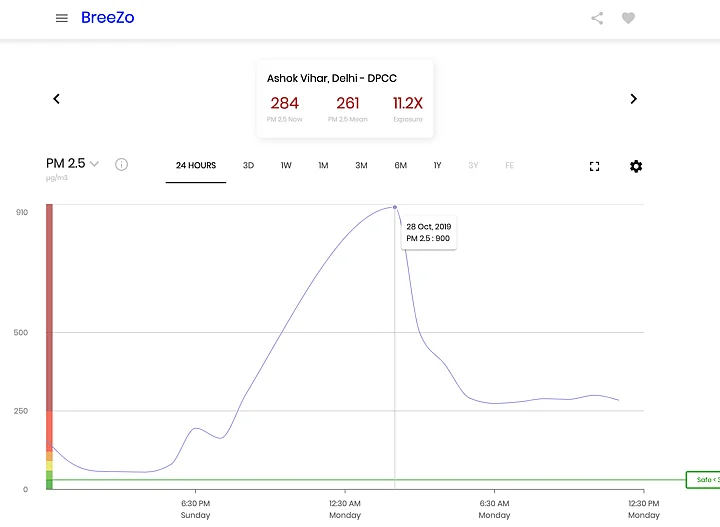Screen dimensions: 720x527
Task: Open chart settings gear
Action: pos(636,166)
